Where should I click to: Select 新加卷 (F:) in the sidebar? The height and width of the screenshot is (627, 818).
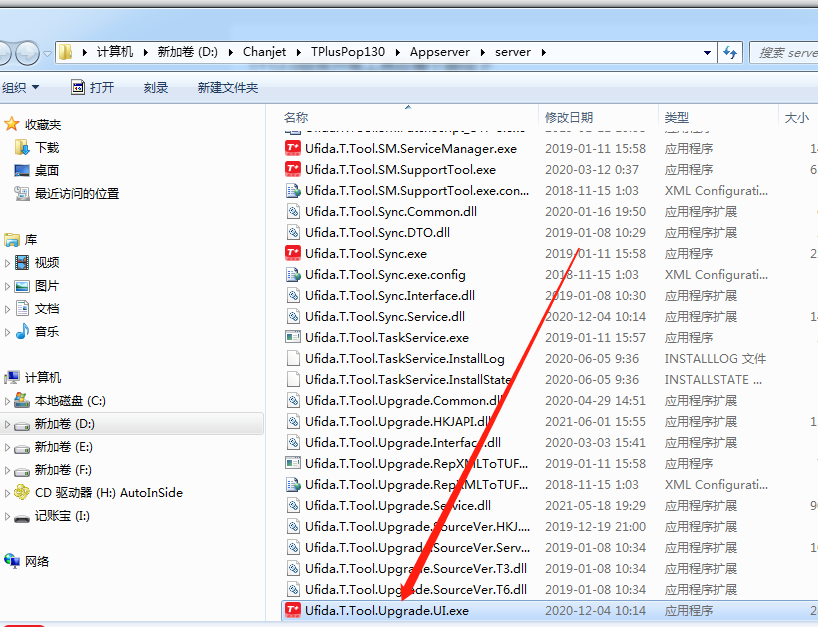[x=63, y=469]
